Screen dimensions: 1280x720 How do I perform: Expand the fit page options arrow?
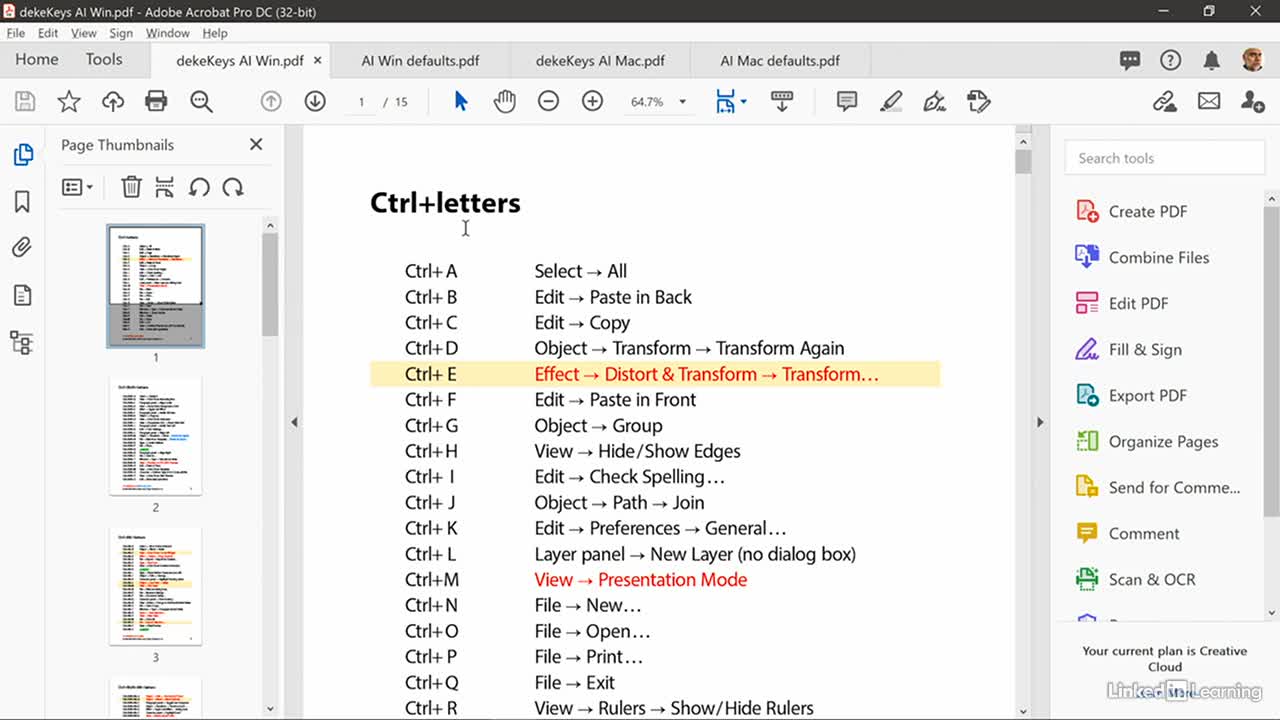coord(743,102)
